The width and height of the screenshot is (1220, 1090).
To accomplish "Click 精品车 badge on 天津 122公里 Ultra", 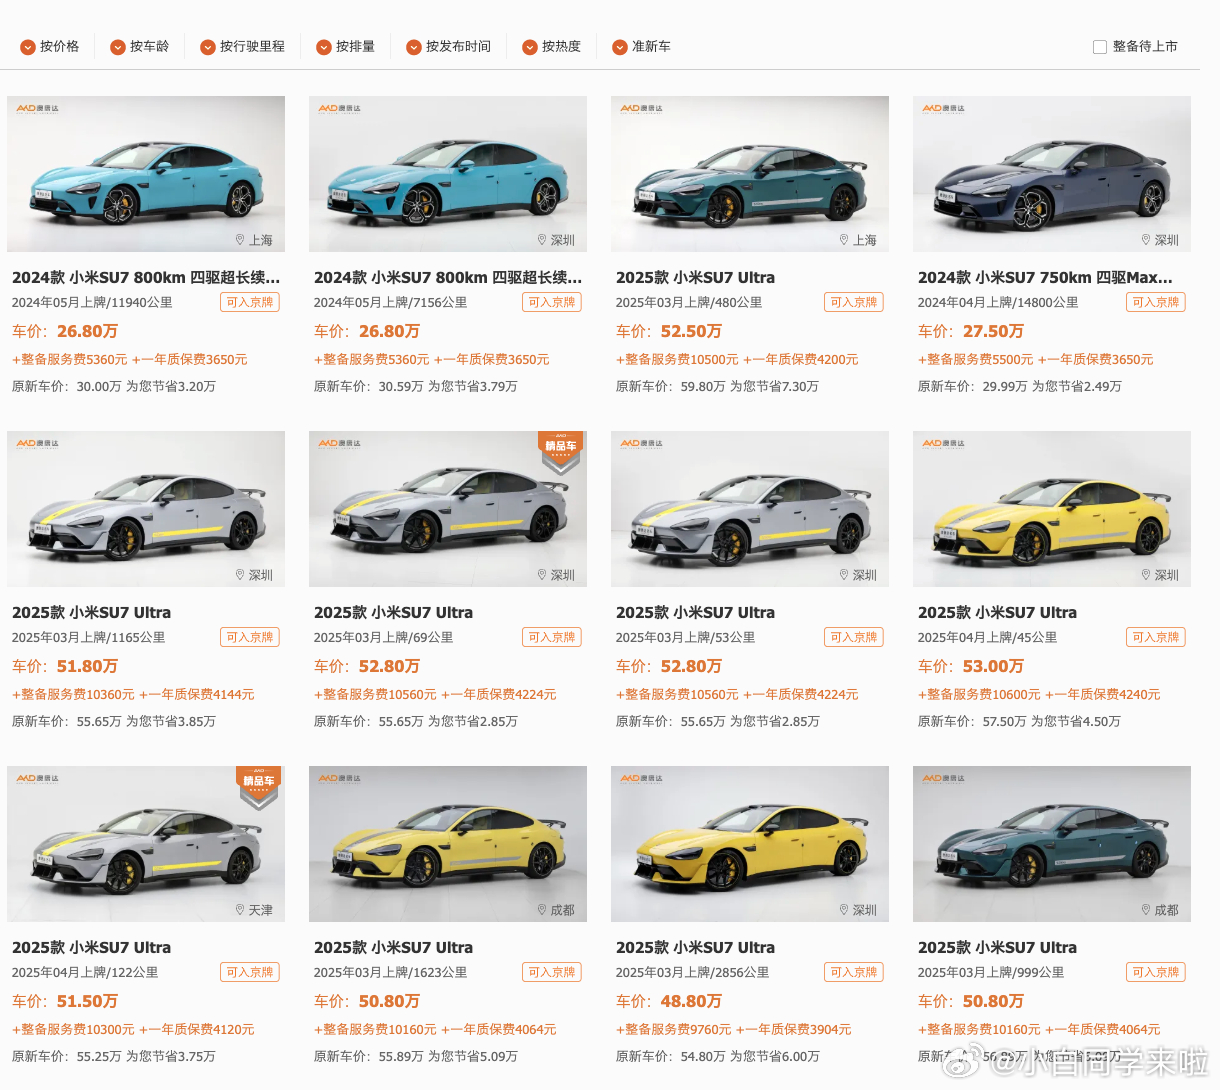I will tap(258, 787).
